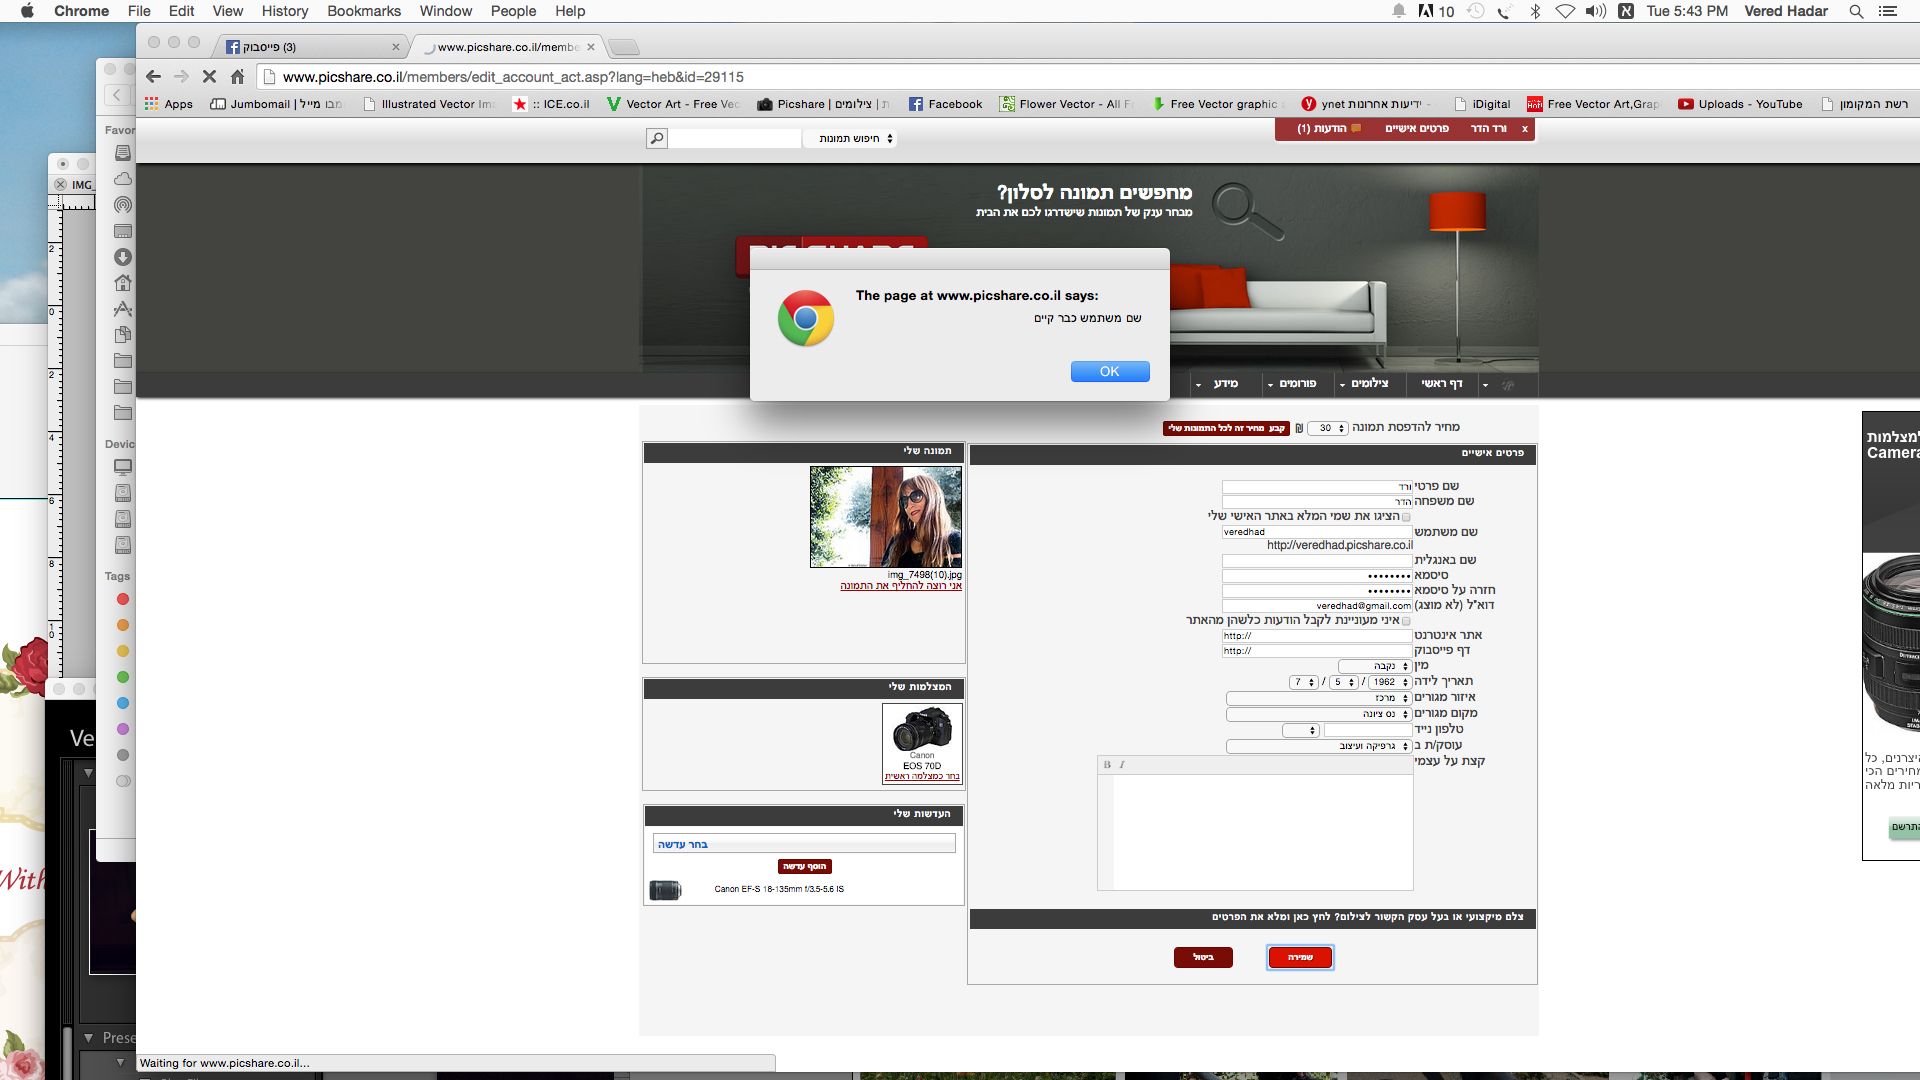Click the Chrome home icon
This screenshot has height=1080, width=1920.
point(237,76)
